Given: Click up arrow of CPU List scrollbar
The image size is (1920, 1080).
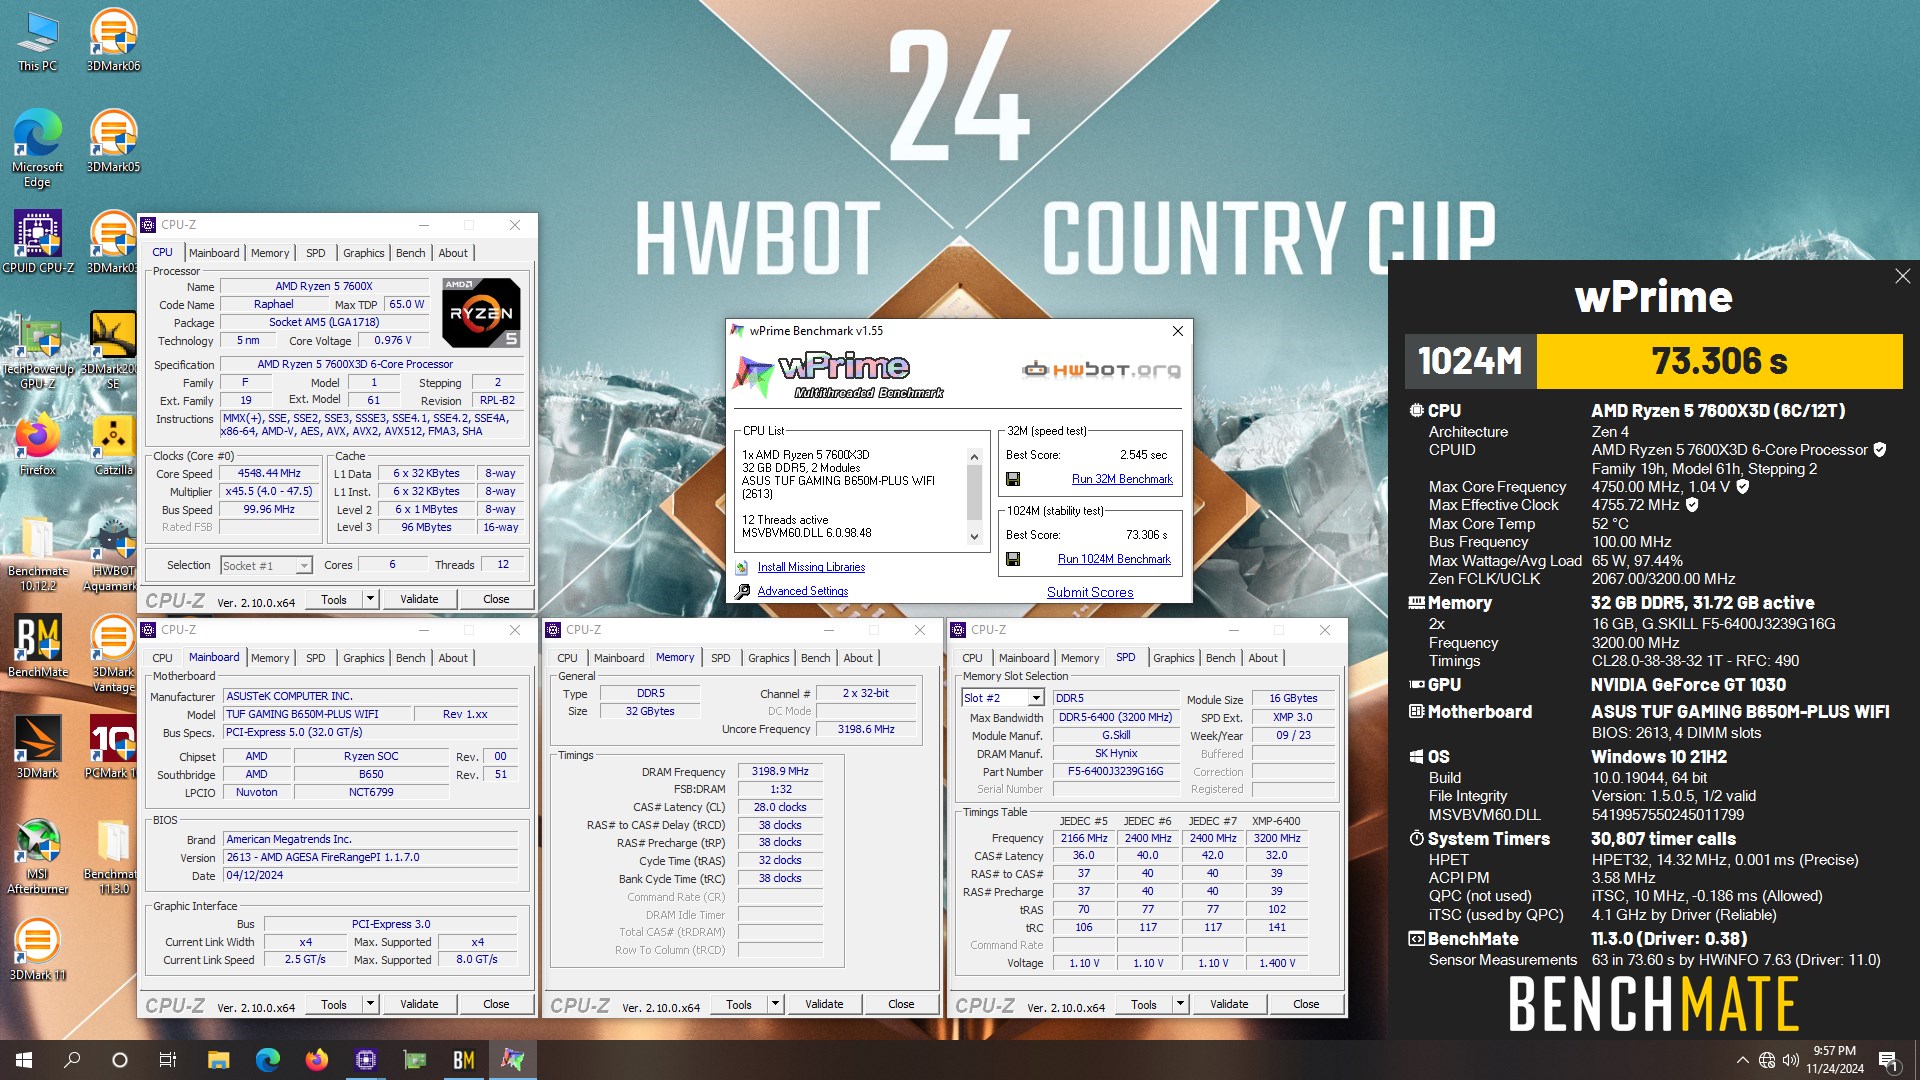Looking at the screenshot, I should pyautogui.click(x=975, y=457).
